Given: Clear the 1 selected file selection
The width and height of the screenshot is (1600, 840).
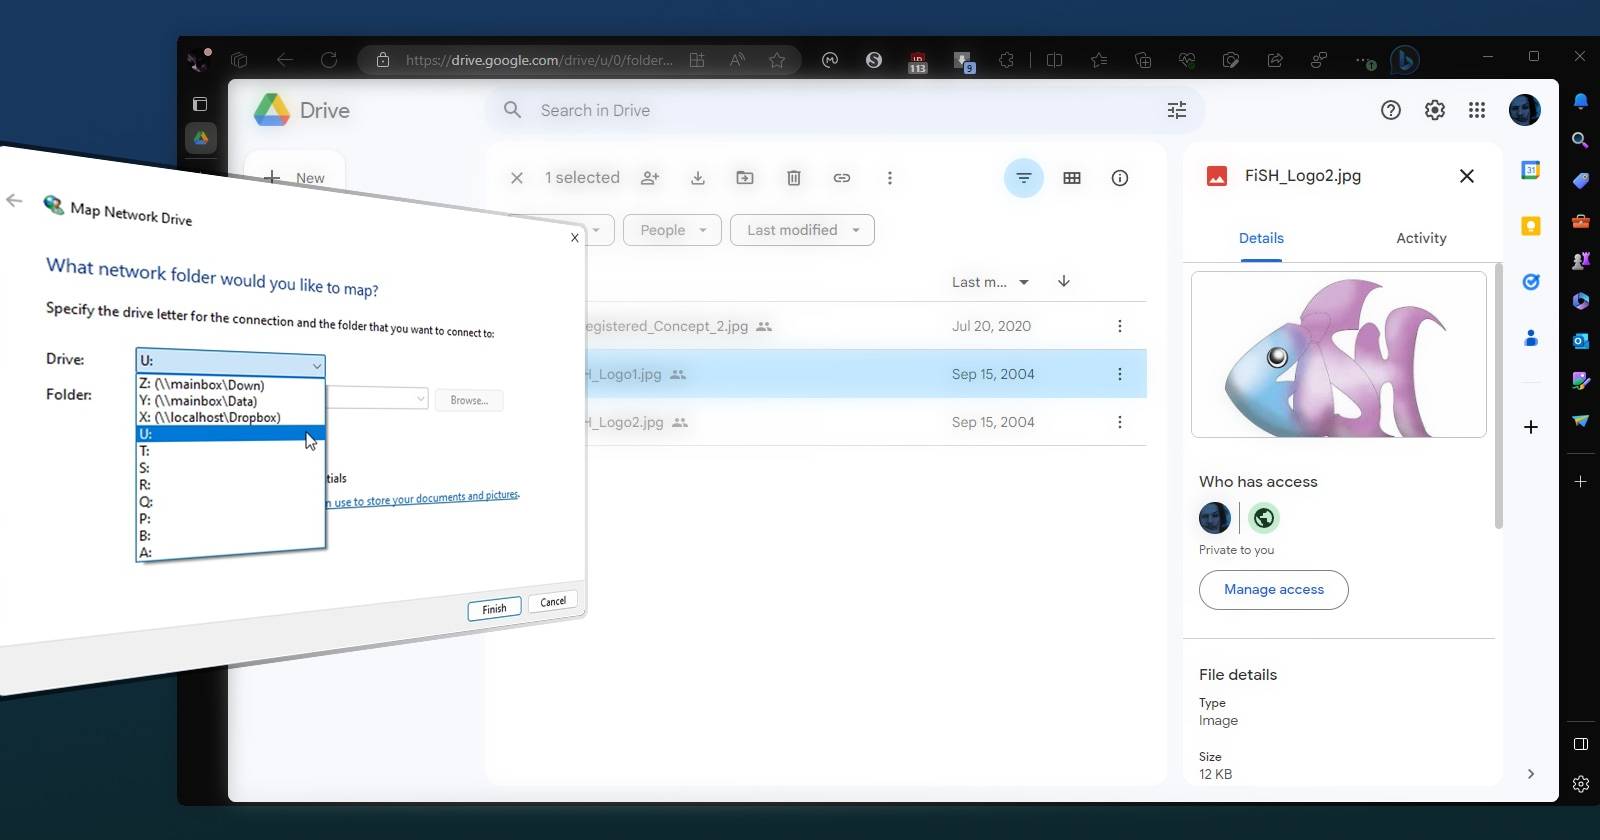Looking at the screenshot, I should click(517, 178).
